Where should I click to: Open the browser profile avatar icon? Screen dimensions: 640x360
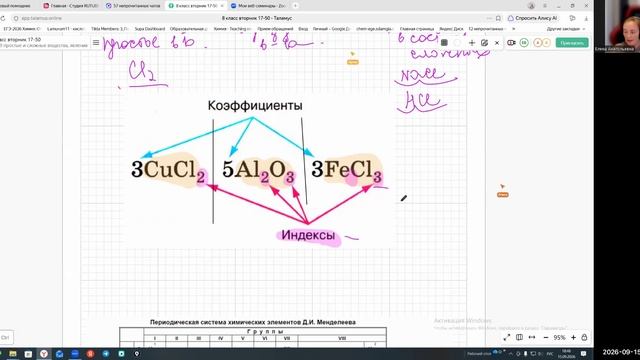(531, 6)
